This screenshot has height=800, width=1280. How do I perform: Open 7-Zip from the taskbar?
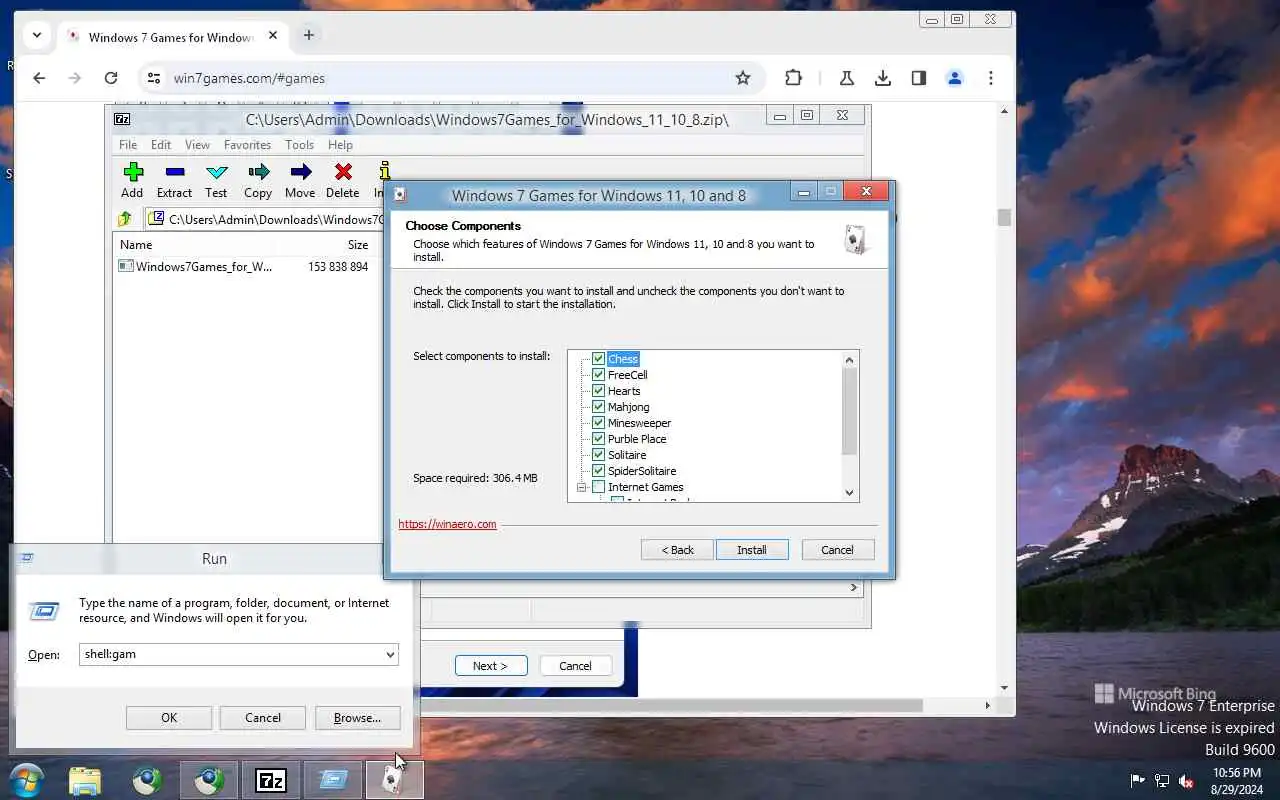click(271, 780)
